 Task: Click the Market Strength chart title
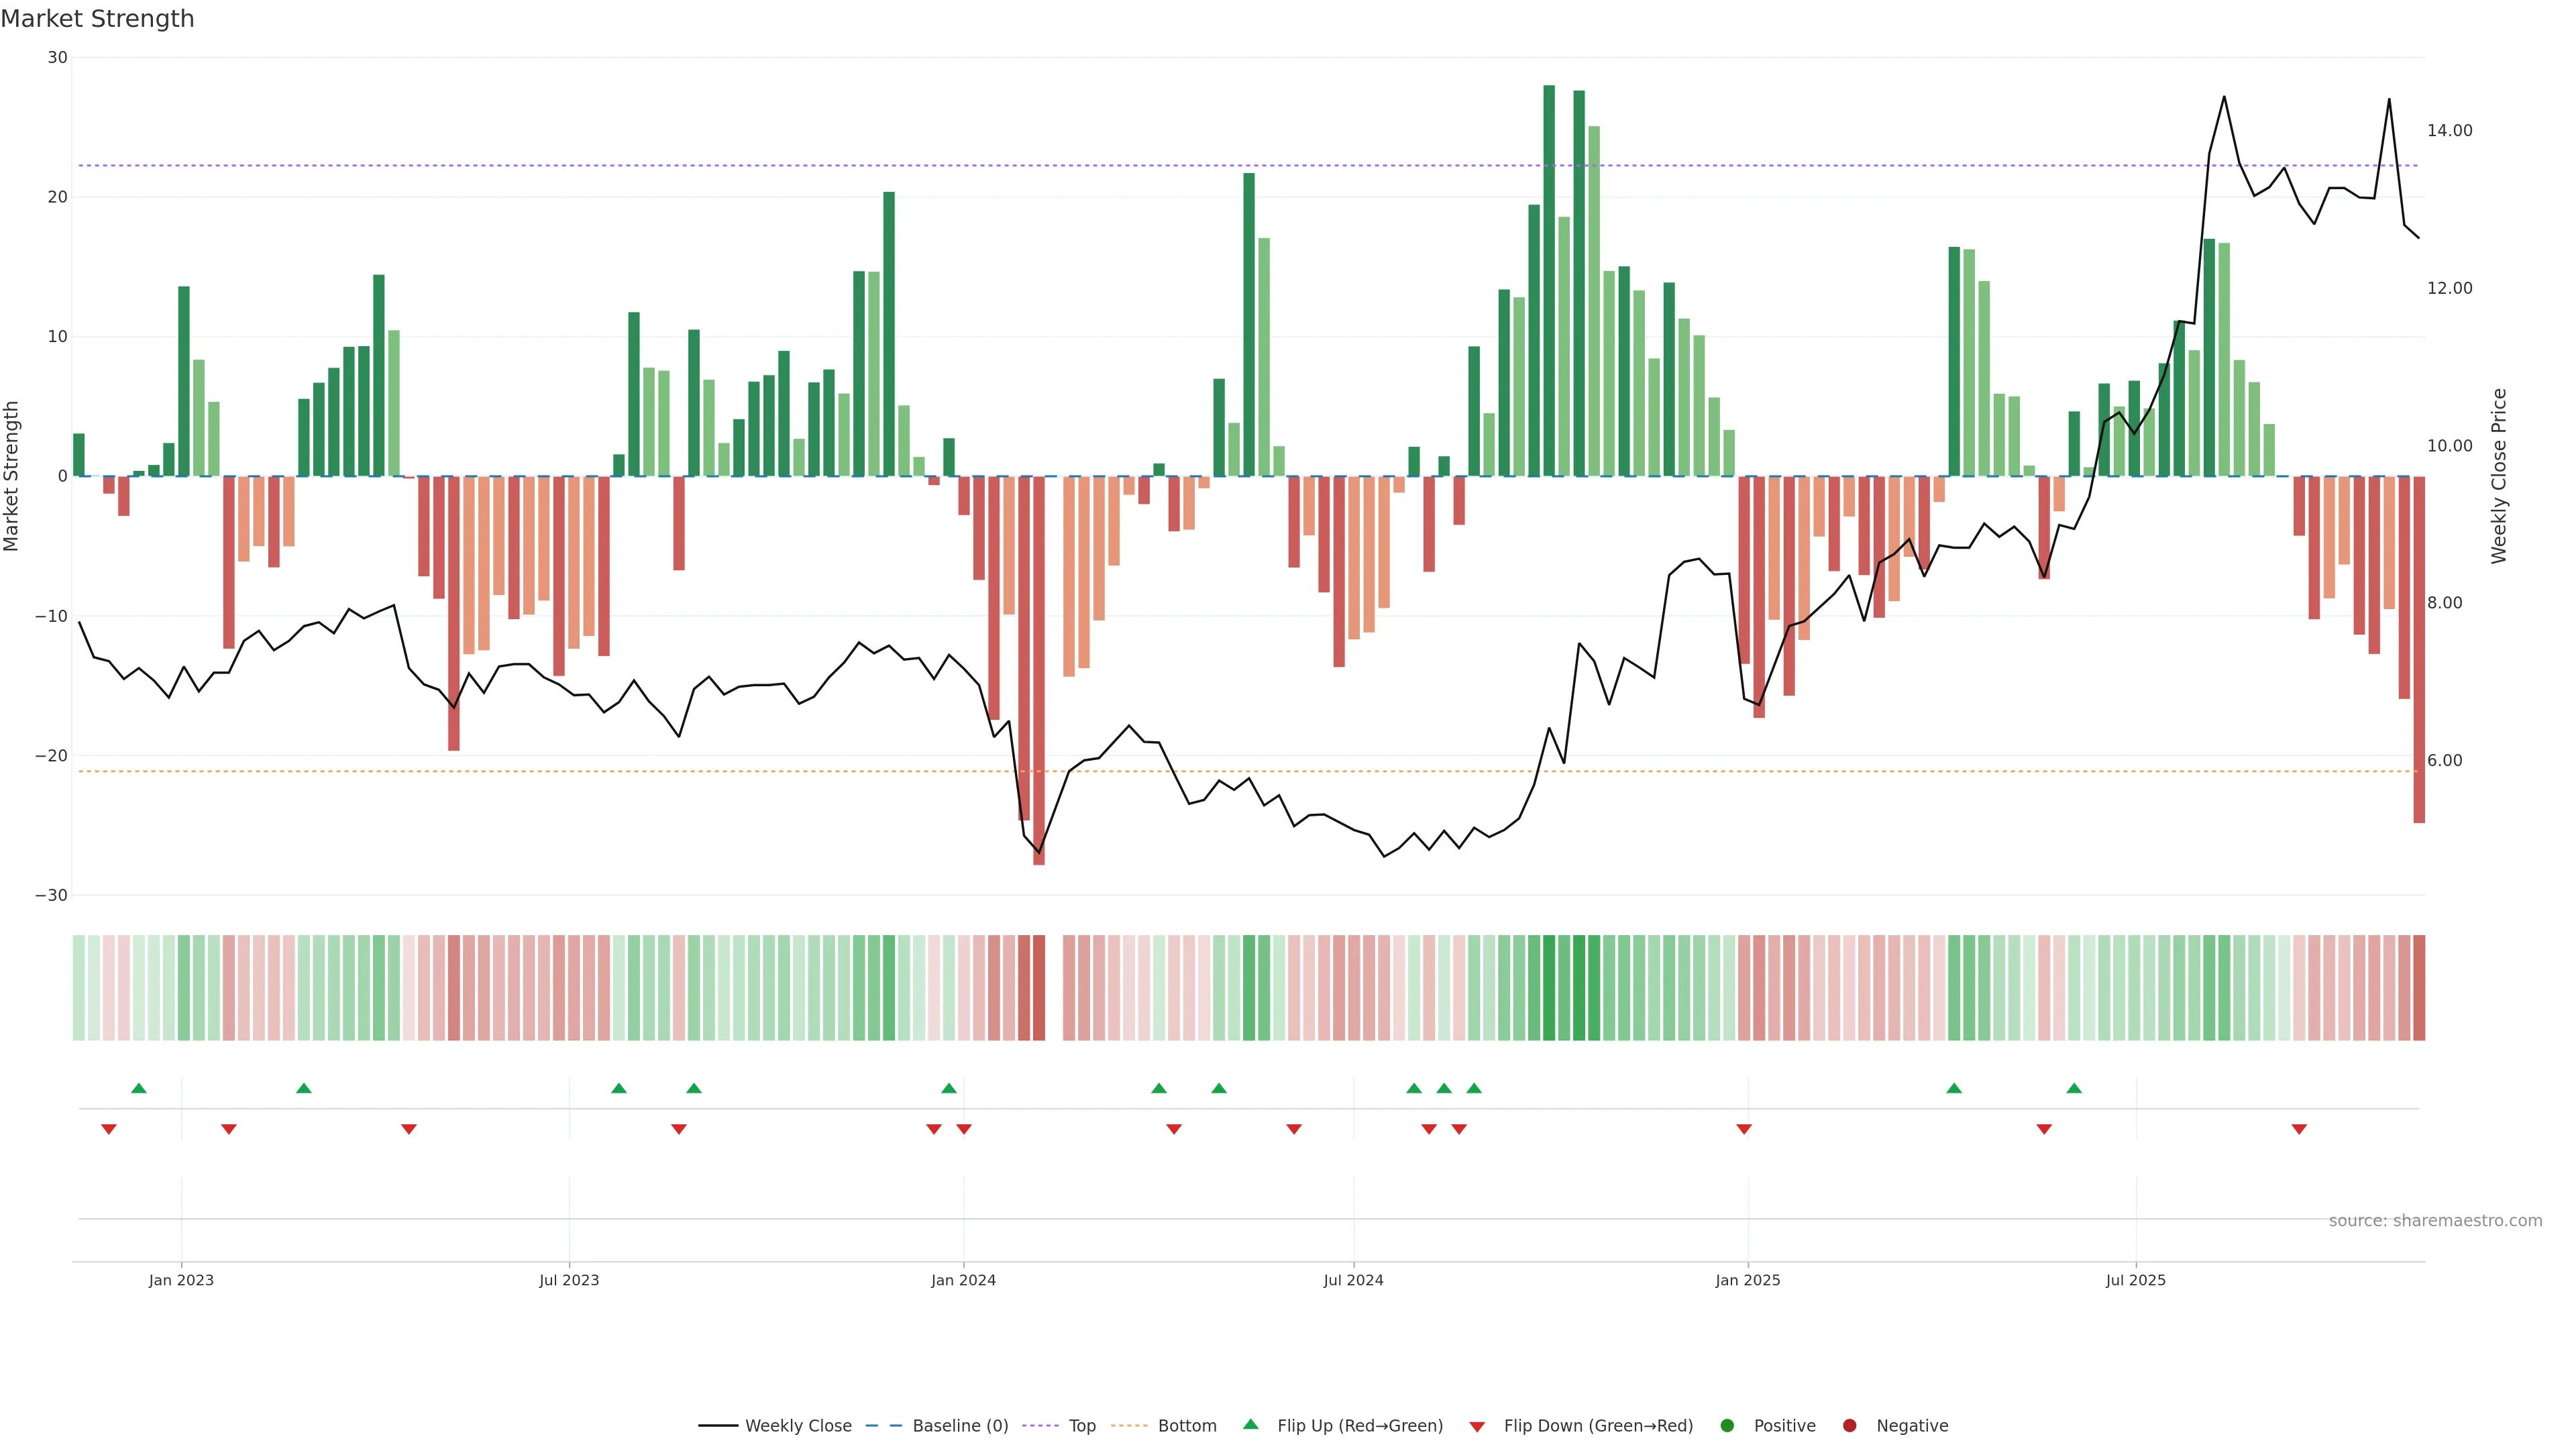pyautogui.click(x=98, y=19)
